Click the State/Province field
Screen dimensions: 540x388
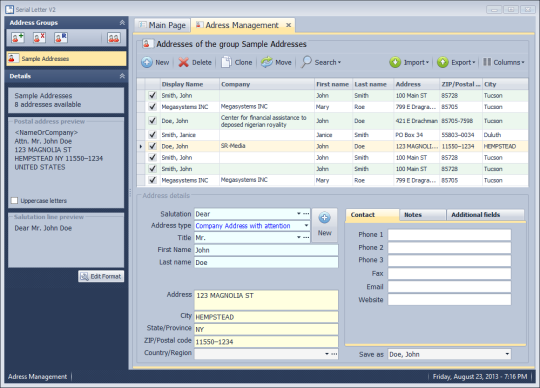266,329
